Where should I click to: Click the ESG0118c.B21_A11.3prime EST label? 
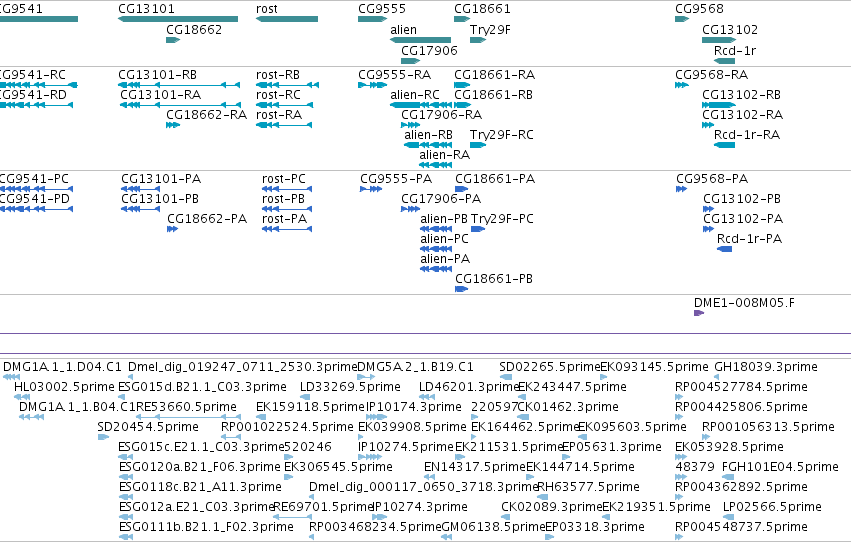(200, 487)
